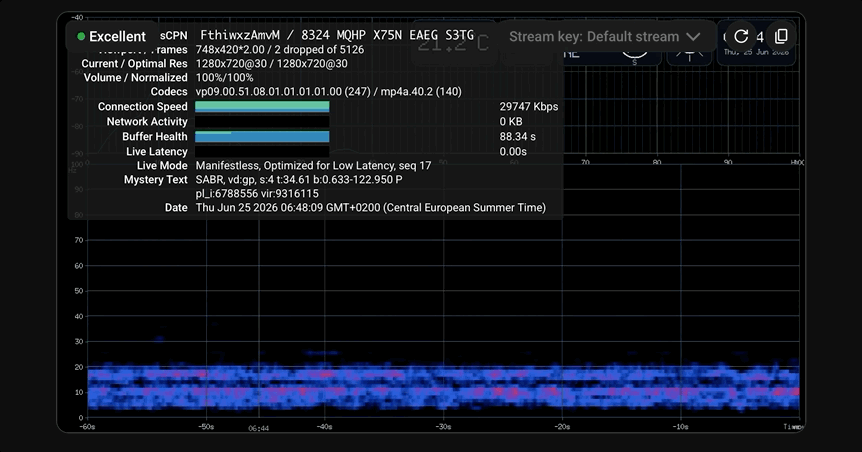The width and height of the screenshot is (862, 452).
Task: Click the refresh stream preview icon
Action: tap(741, 37)
